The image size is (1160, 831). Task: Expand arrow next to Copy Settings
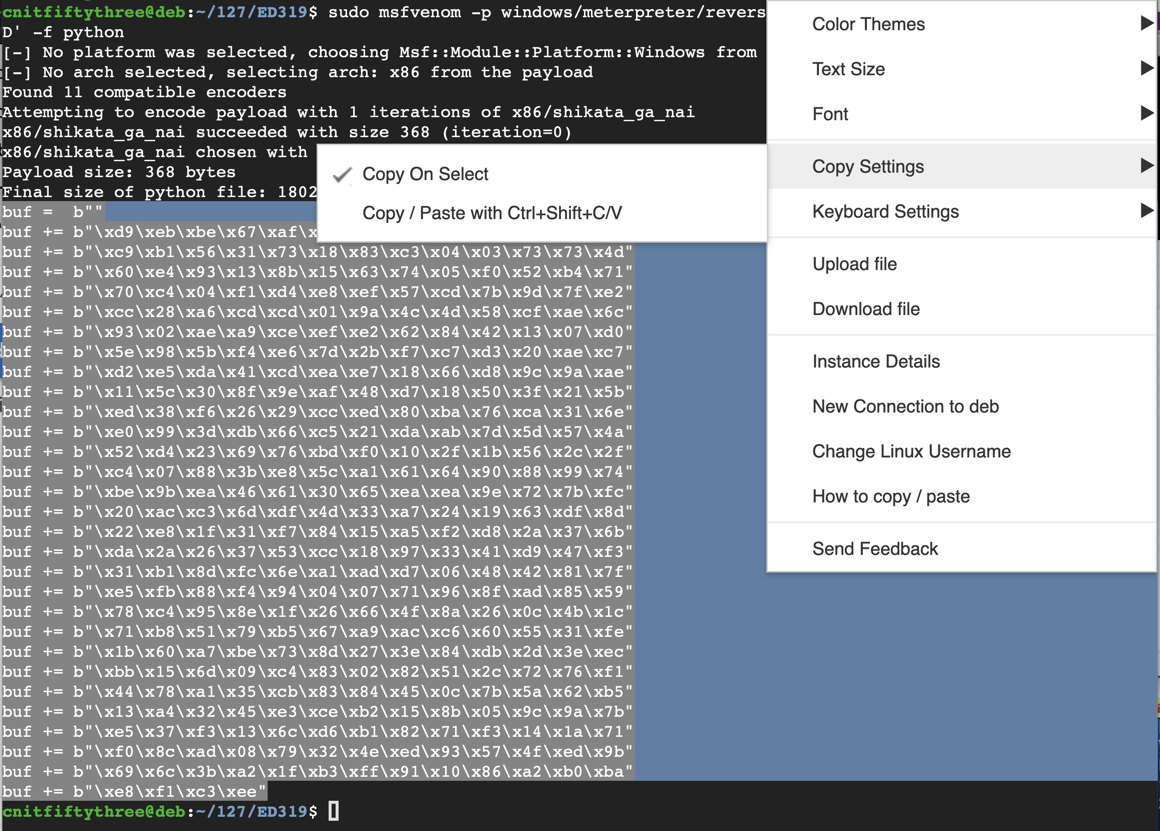[x=1146, y=166]
